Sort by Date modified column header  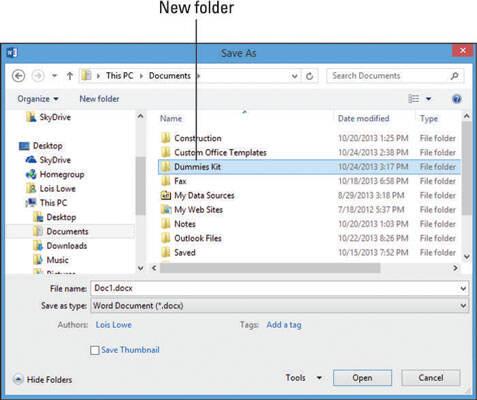(363, 118)
